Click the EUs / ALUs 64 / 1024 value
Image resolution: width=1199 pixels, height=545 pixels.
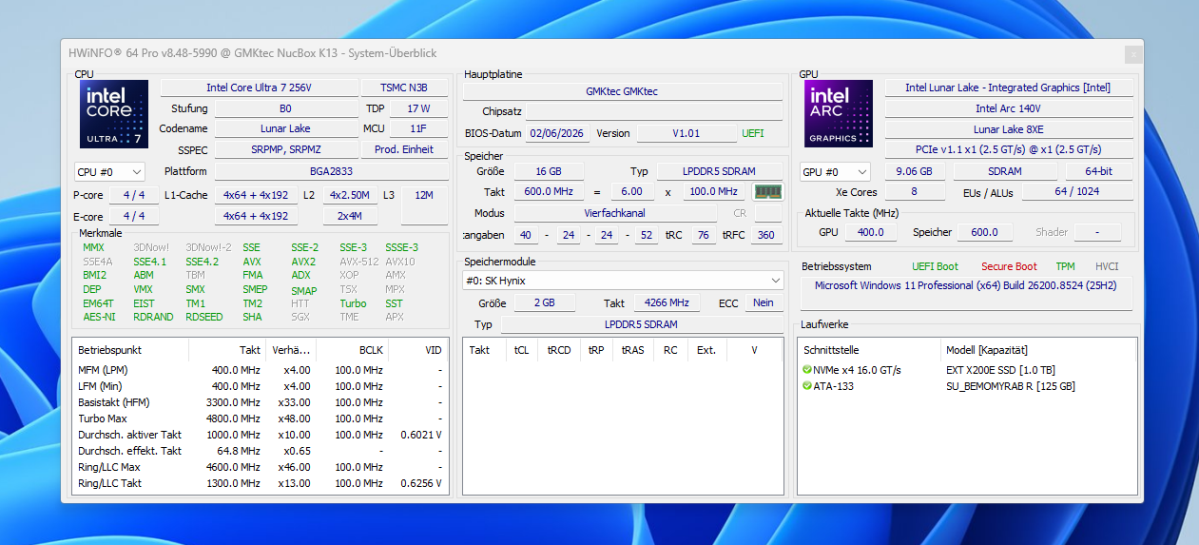coord(1077,192)
